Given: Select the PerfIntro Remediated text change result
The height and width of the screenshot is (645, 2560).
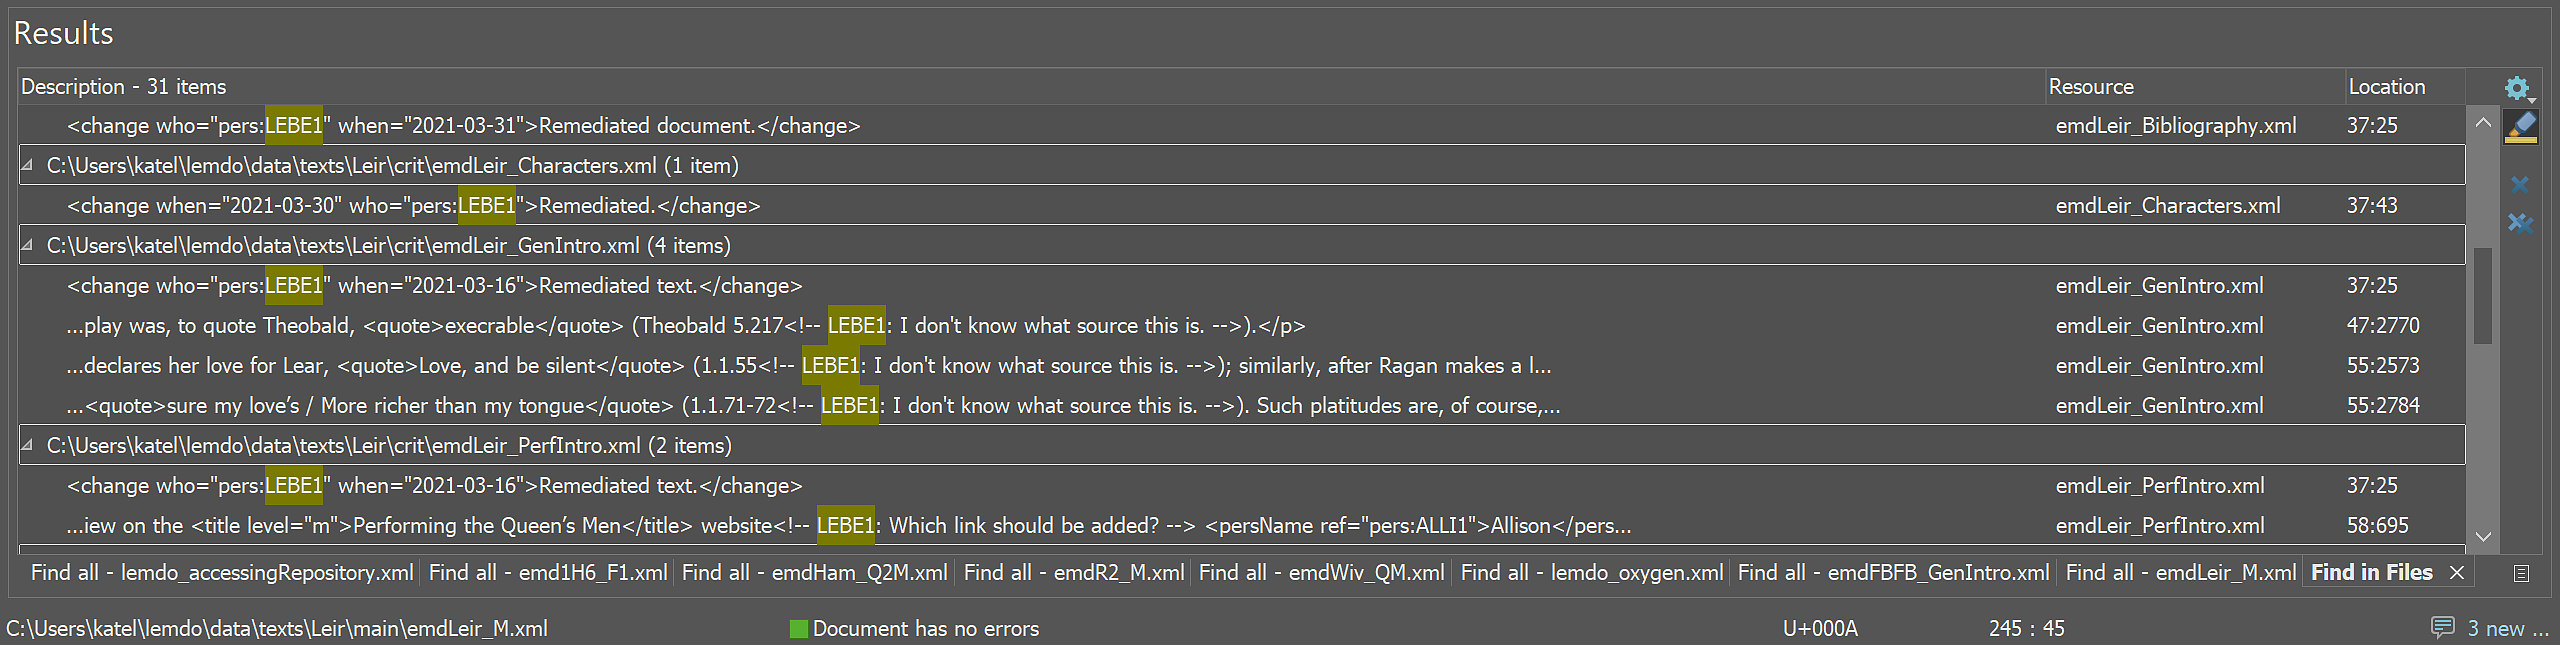Looking at the screenshot, I should tap(1242, 485).
